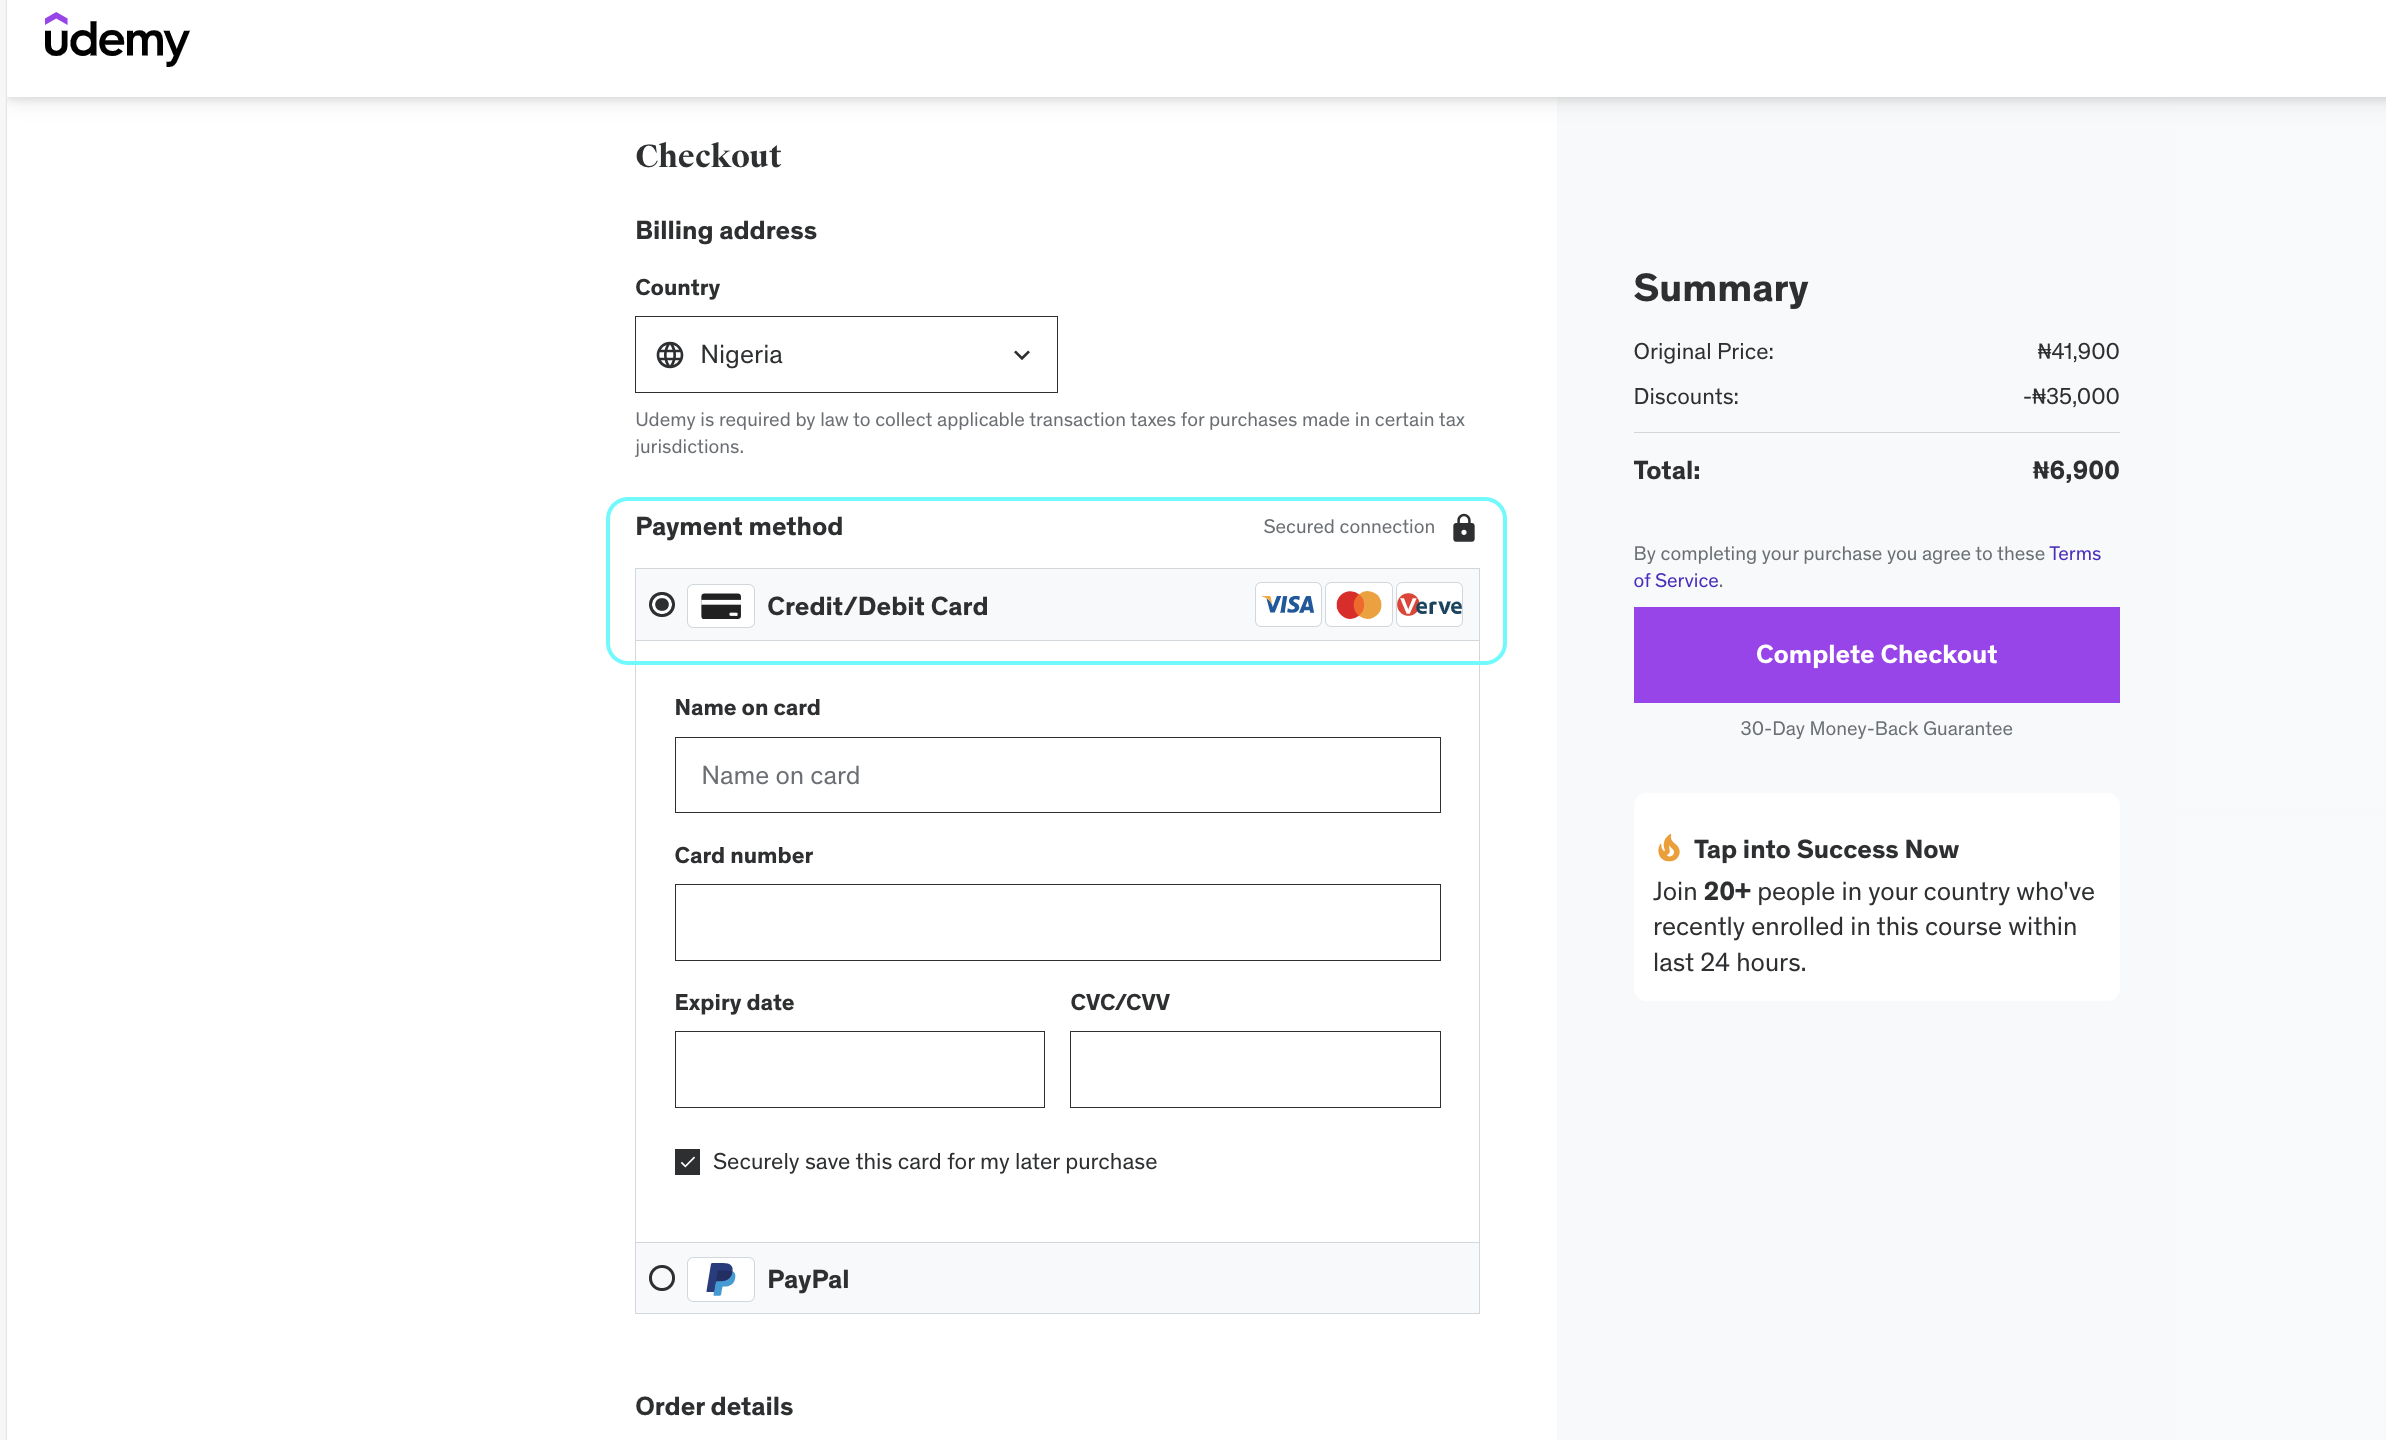Image resolution: width=2386 pixels, height=1440 pixels.
Task: Click the Verve payment icon
Action: pyautogui.click(x=1428, y=604)
